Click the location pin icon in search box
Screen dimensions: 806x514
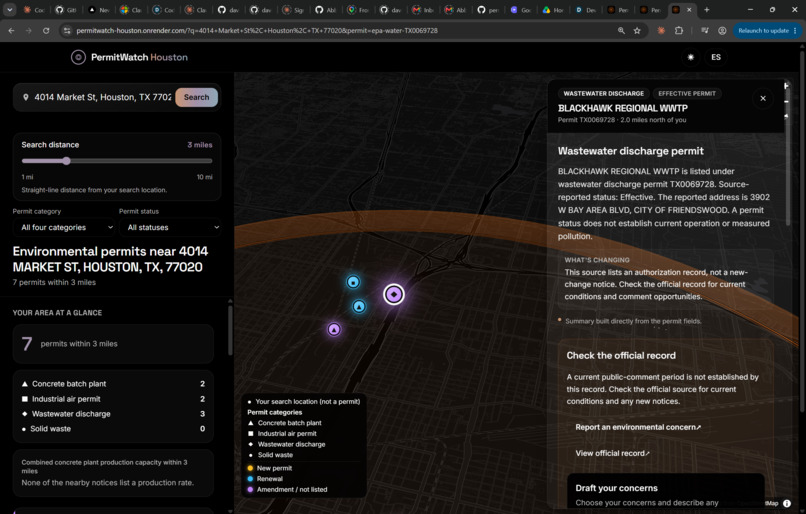[26, 97]
